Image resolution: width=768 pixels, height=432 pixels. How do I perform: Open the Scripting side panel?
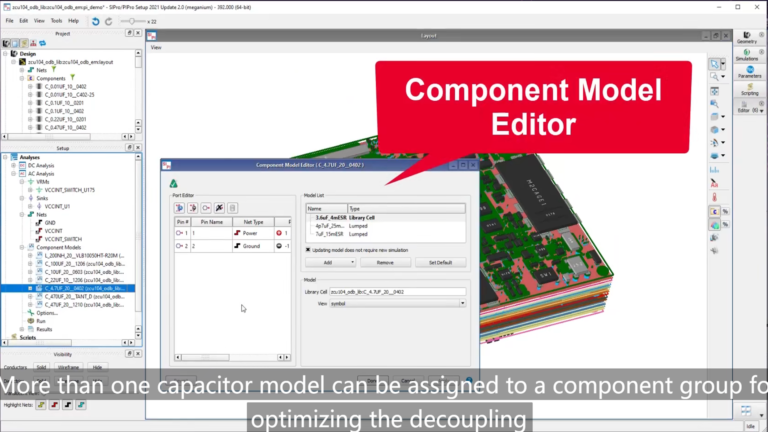[x=749, y=90]
